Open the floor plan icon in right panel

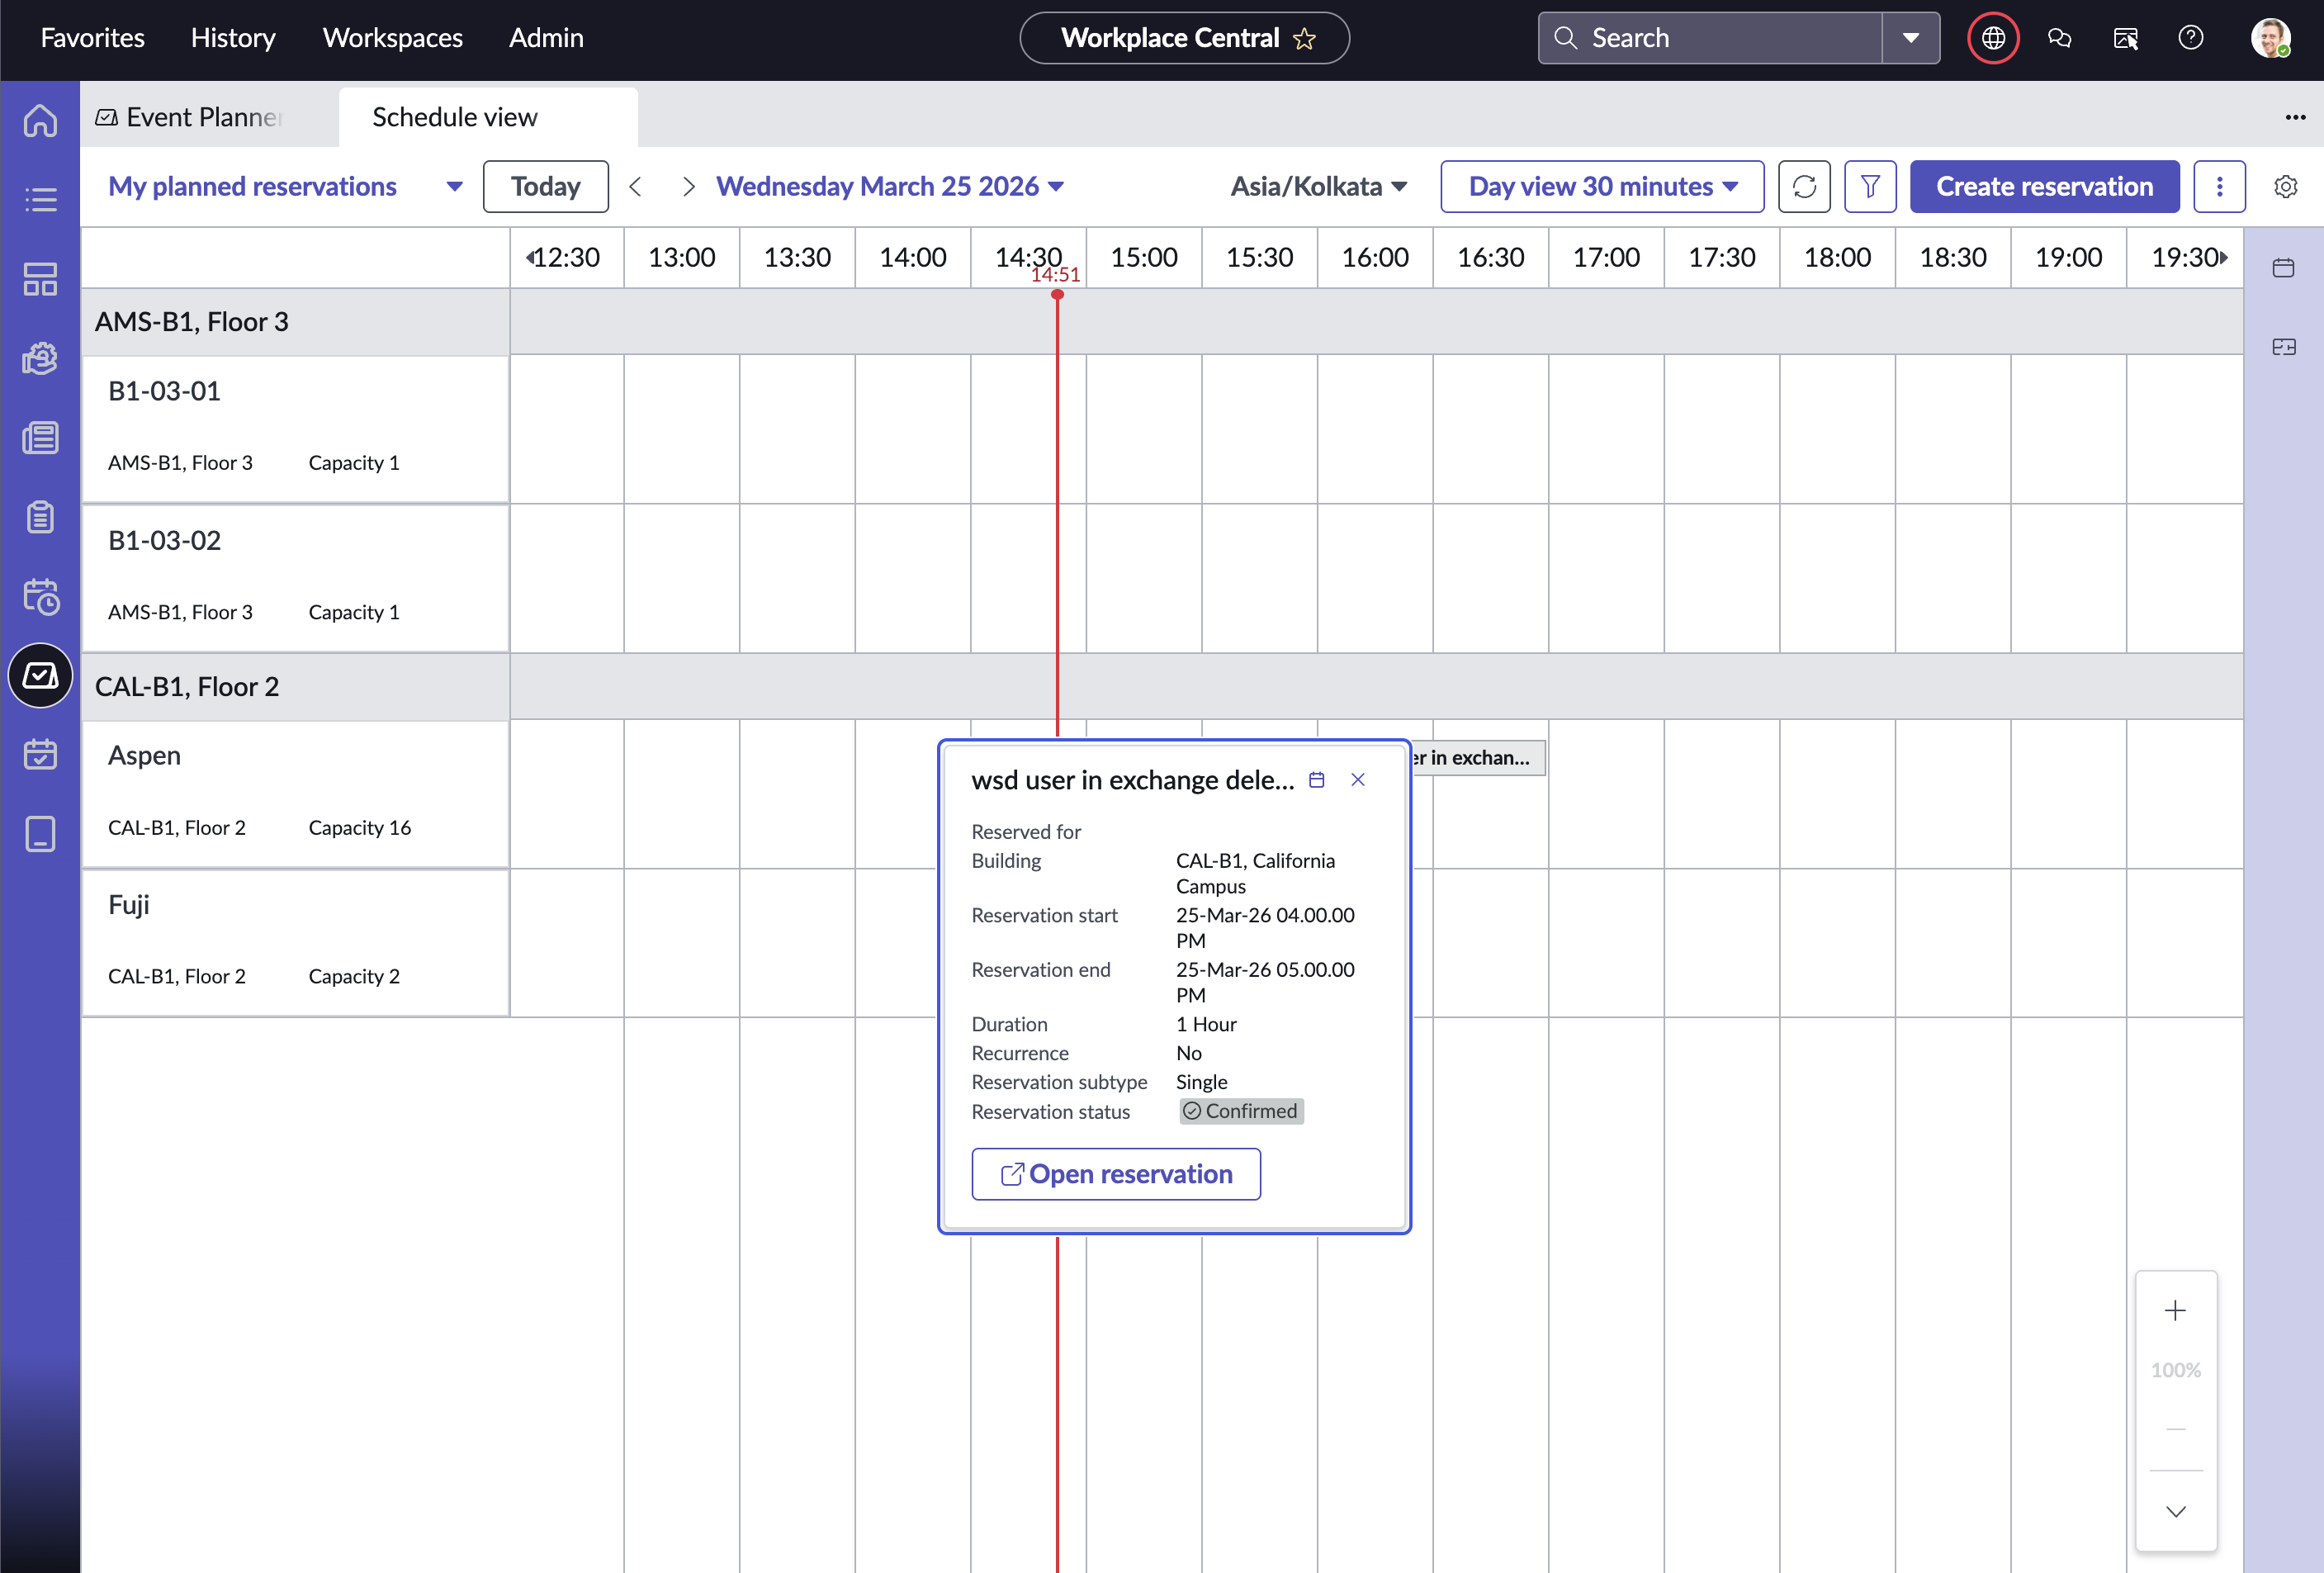click(2283, 347)
